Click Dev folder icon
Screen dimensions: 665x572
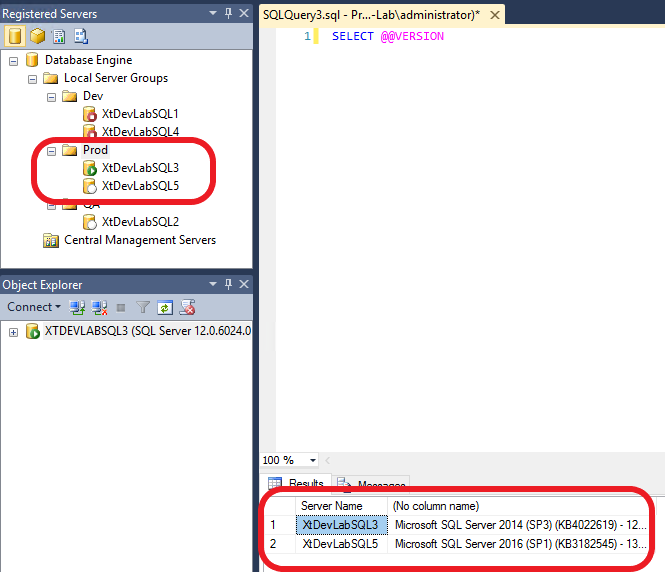click(70, 96)
